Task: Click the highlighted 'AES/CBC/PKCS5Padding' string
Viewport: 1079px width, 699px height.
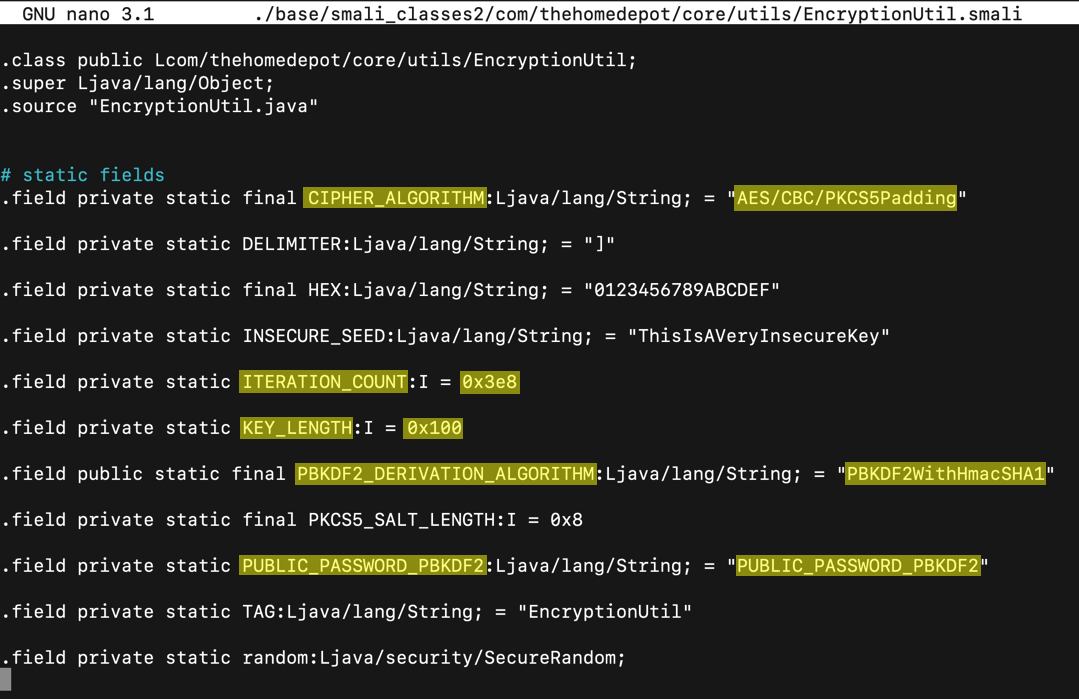Action: coord(845,198)
